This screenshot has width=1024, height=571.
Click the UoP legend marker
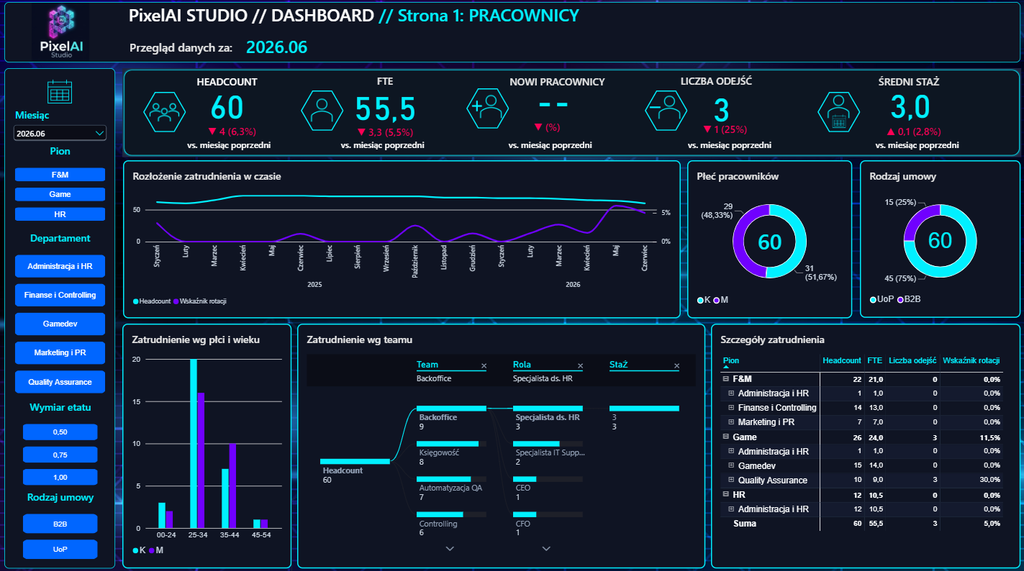click(x=873, y=299)
